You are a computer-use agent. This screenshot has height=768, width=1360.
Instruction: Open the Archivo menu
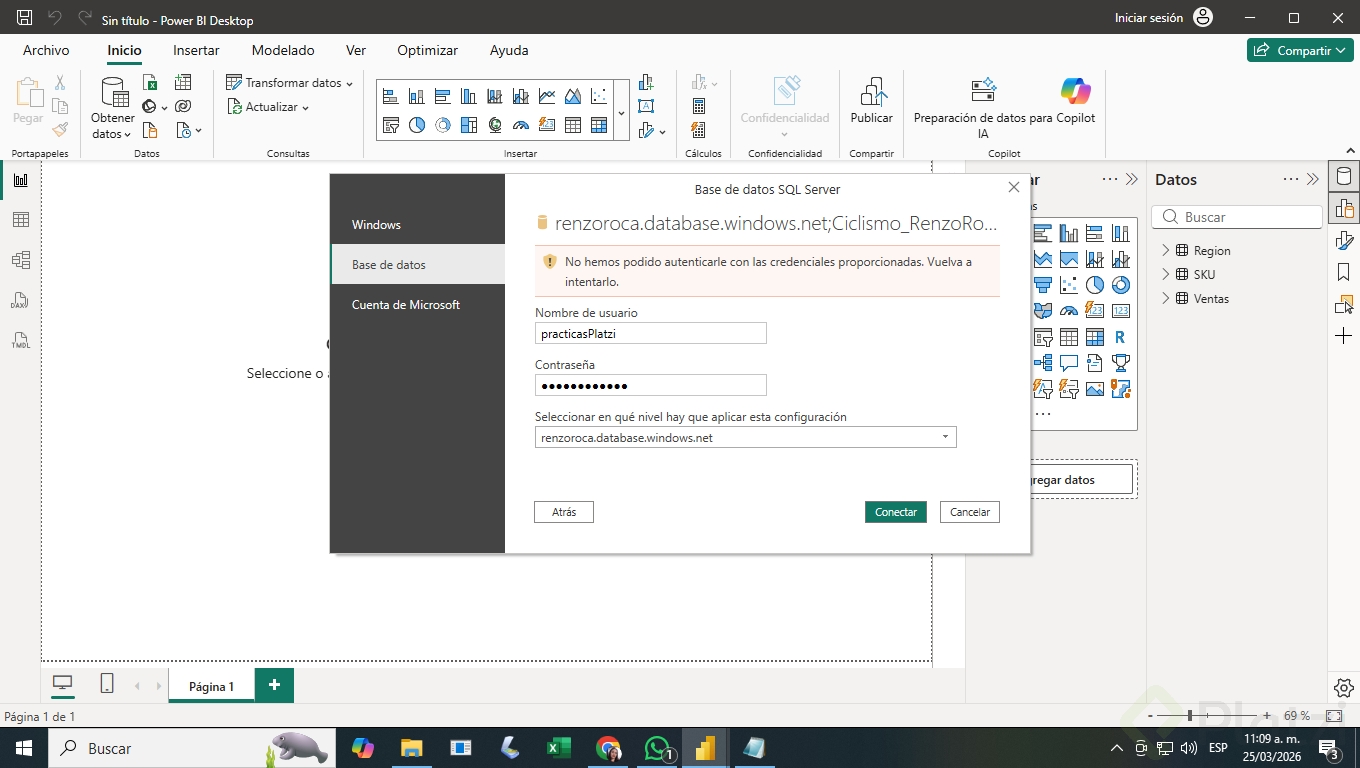click(x=46, y=50)
